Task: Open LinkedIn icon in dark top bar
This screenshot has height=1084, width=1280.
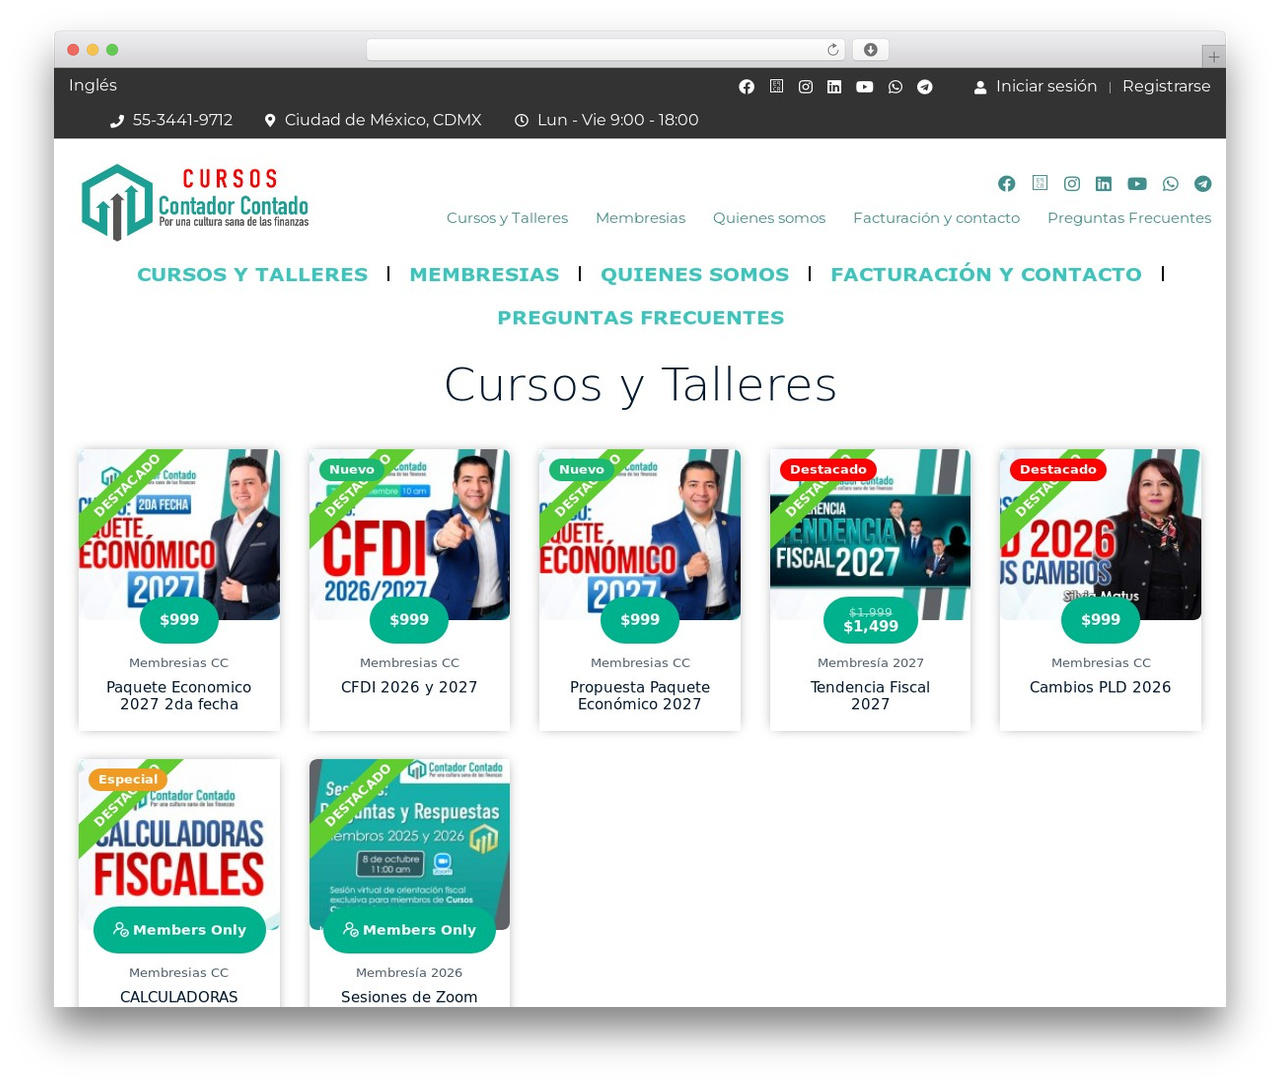Action: [x=834, y=87]
